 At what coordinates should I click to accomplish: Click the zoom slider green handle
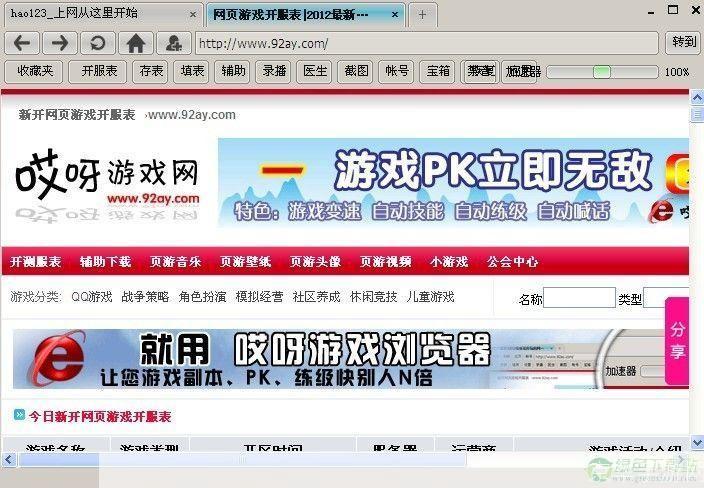tap(602, 72)
